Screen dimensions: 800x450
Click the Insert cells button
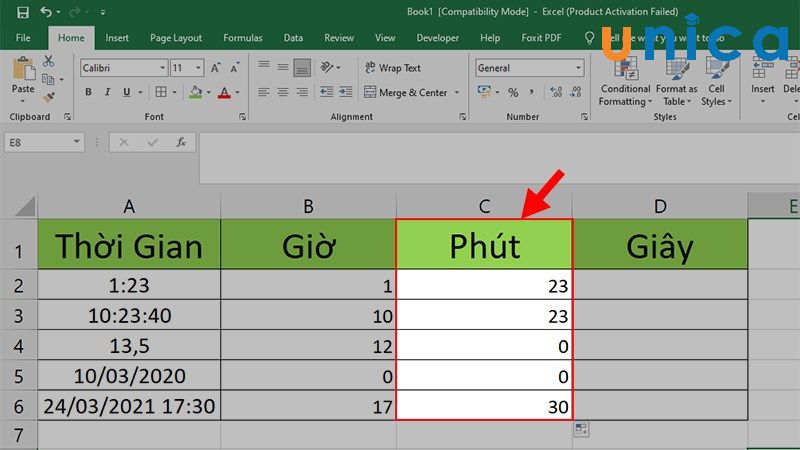763,82
